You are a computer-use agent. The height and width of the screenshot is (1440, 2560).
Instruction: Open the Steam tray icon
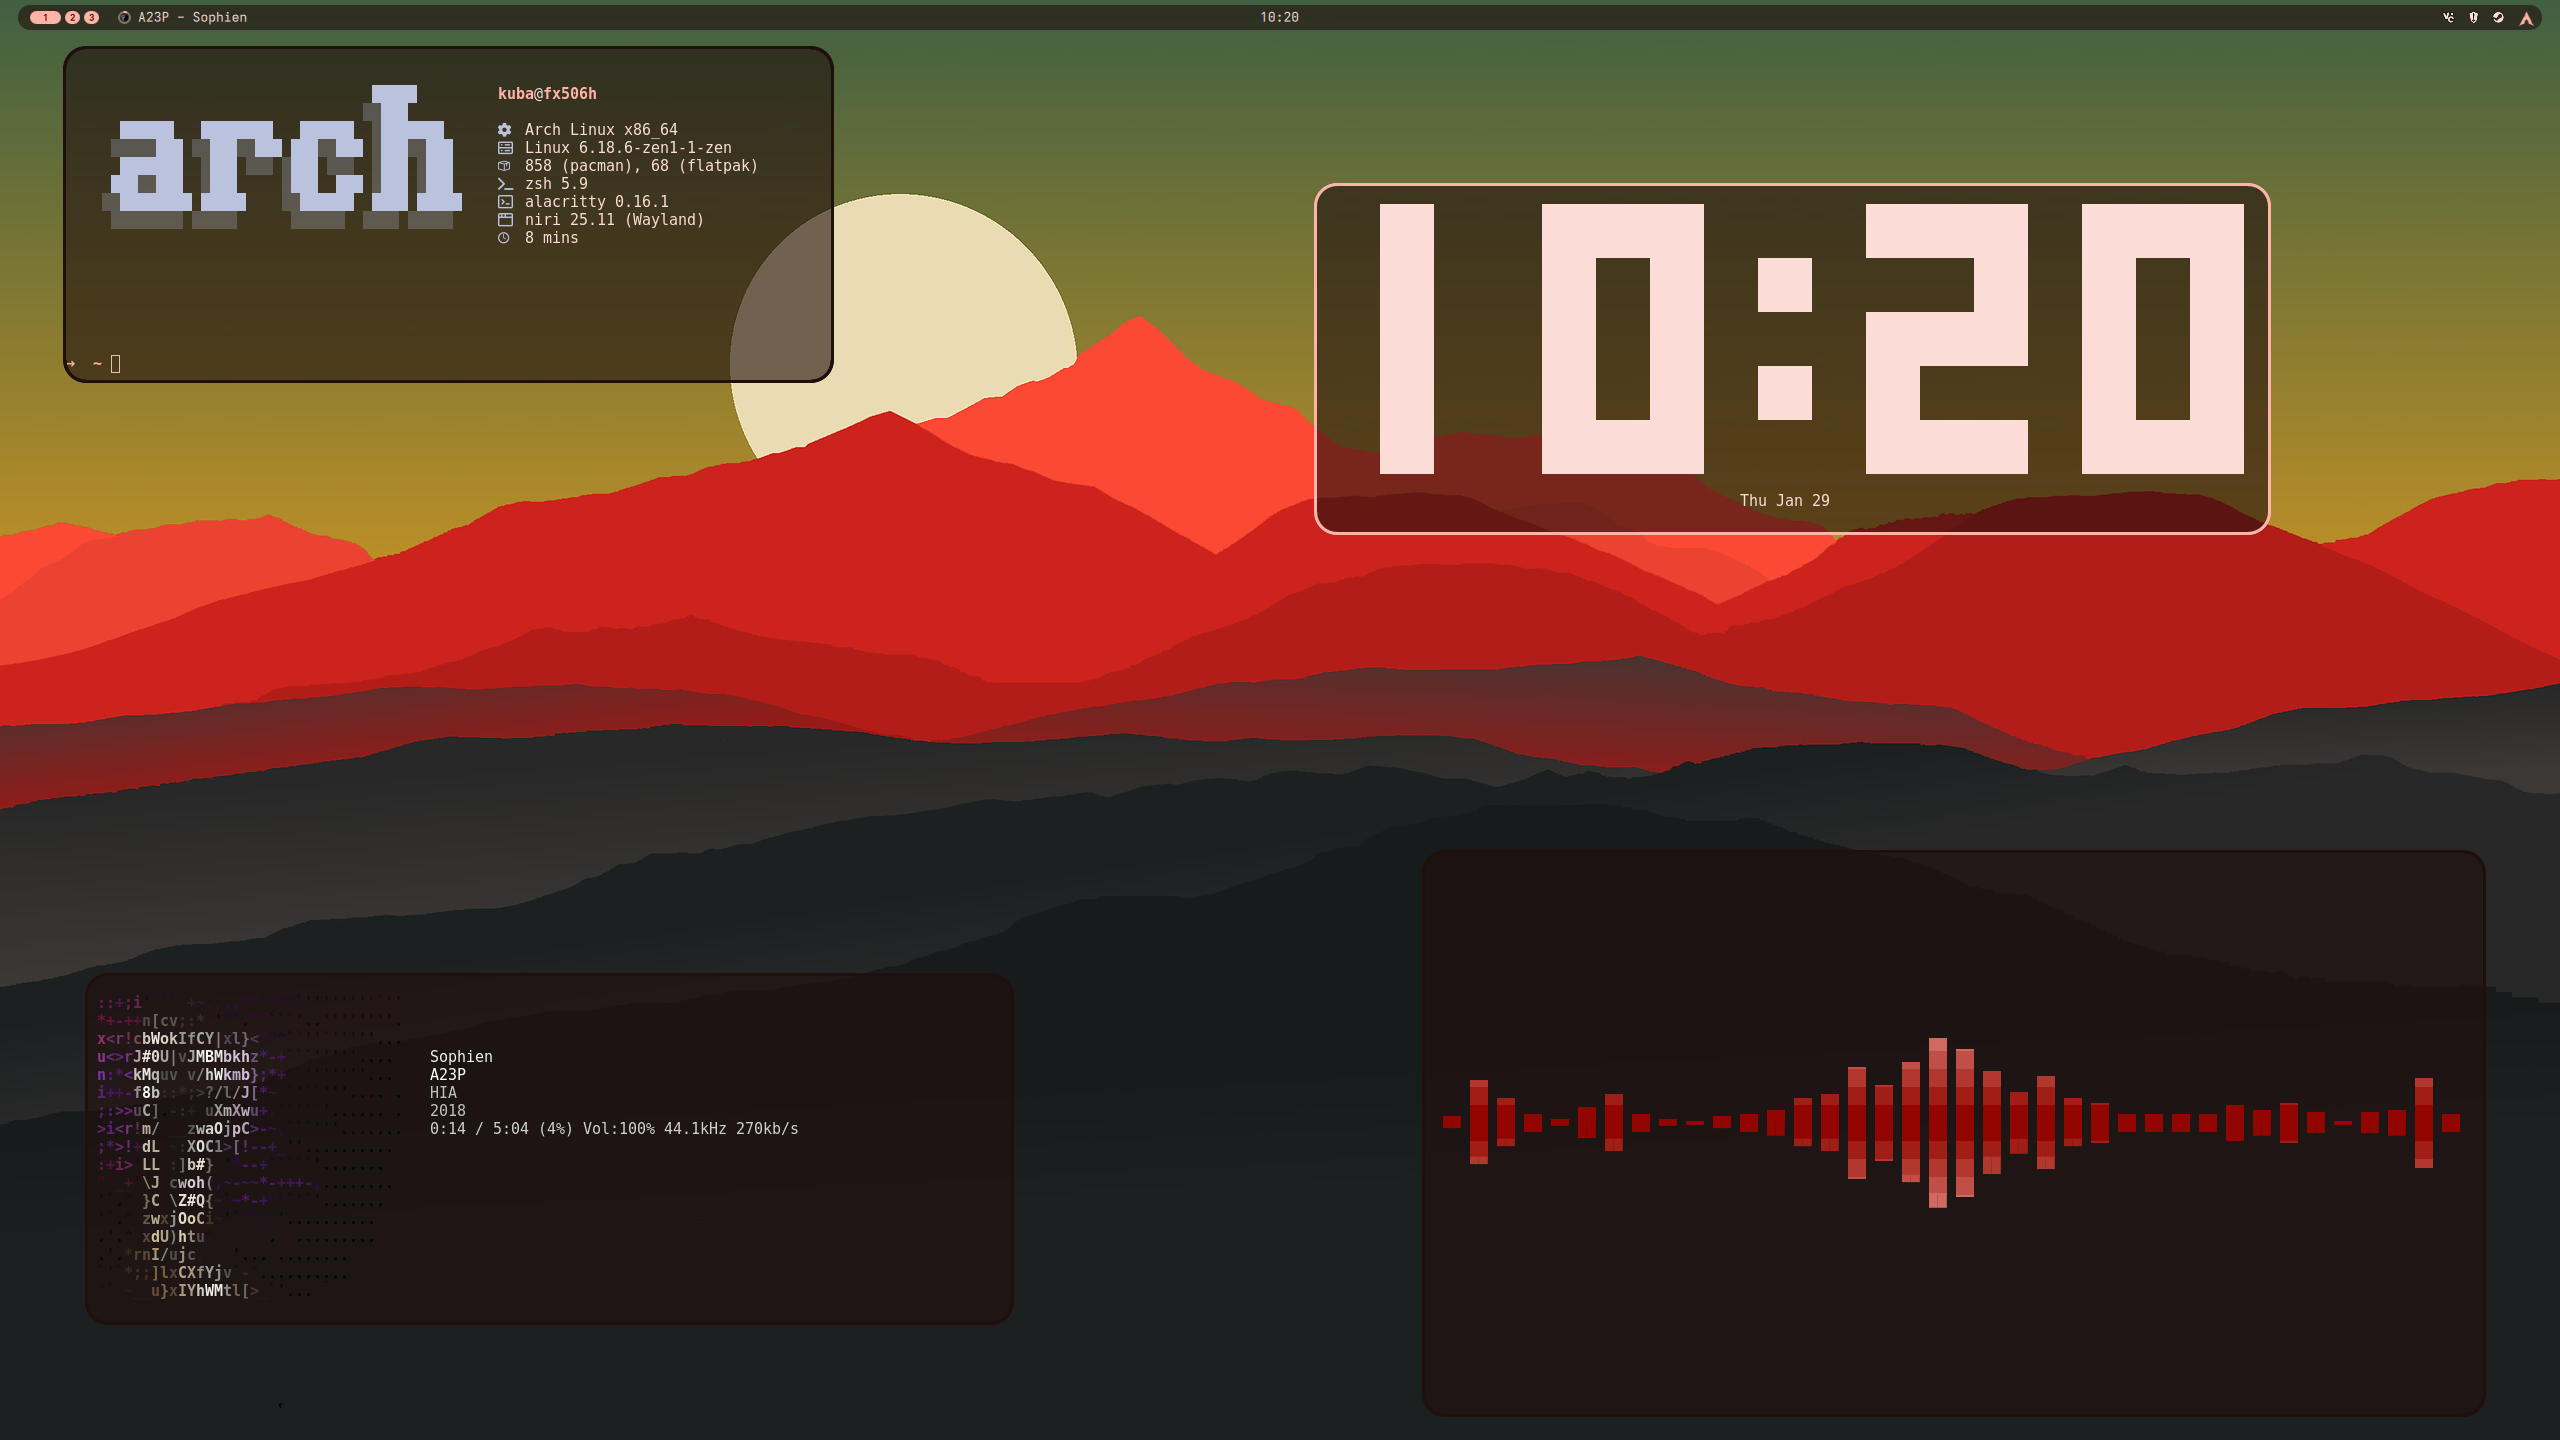2498,17
